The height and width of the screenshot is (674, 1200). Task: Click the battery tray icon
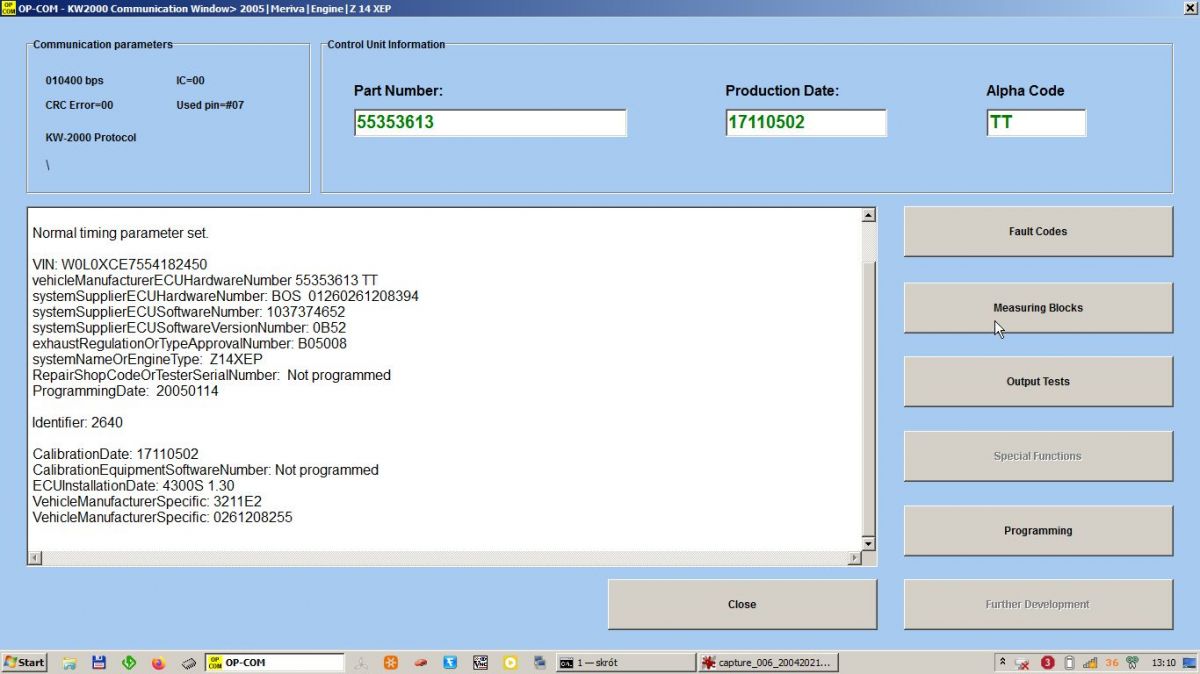(x=1069, y=663)
